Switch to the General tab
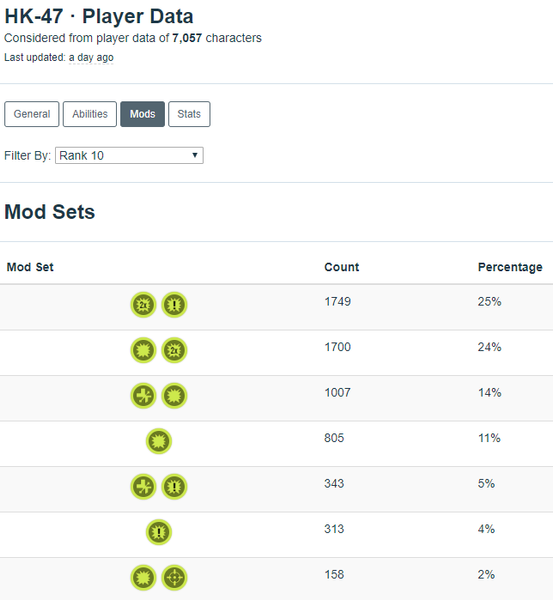553x600 pixels. point(32,114)
